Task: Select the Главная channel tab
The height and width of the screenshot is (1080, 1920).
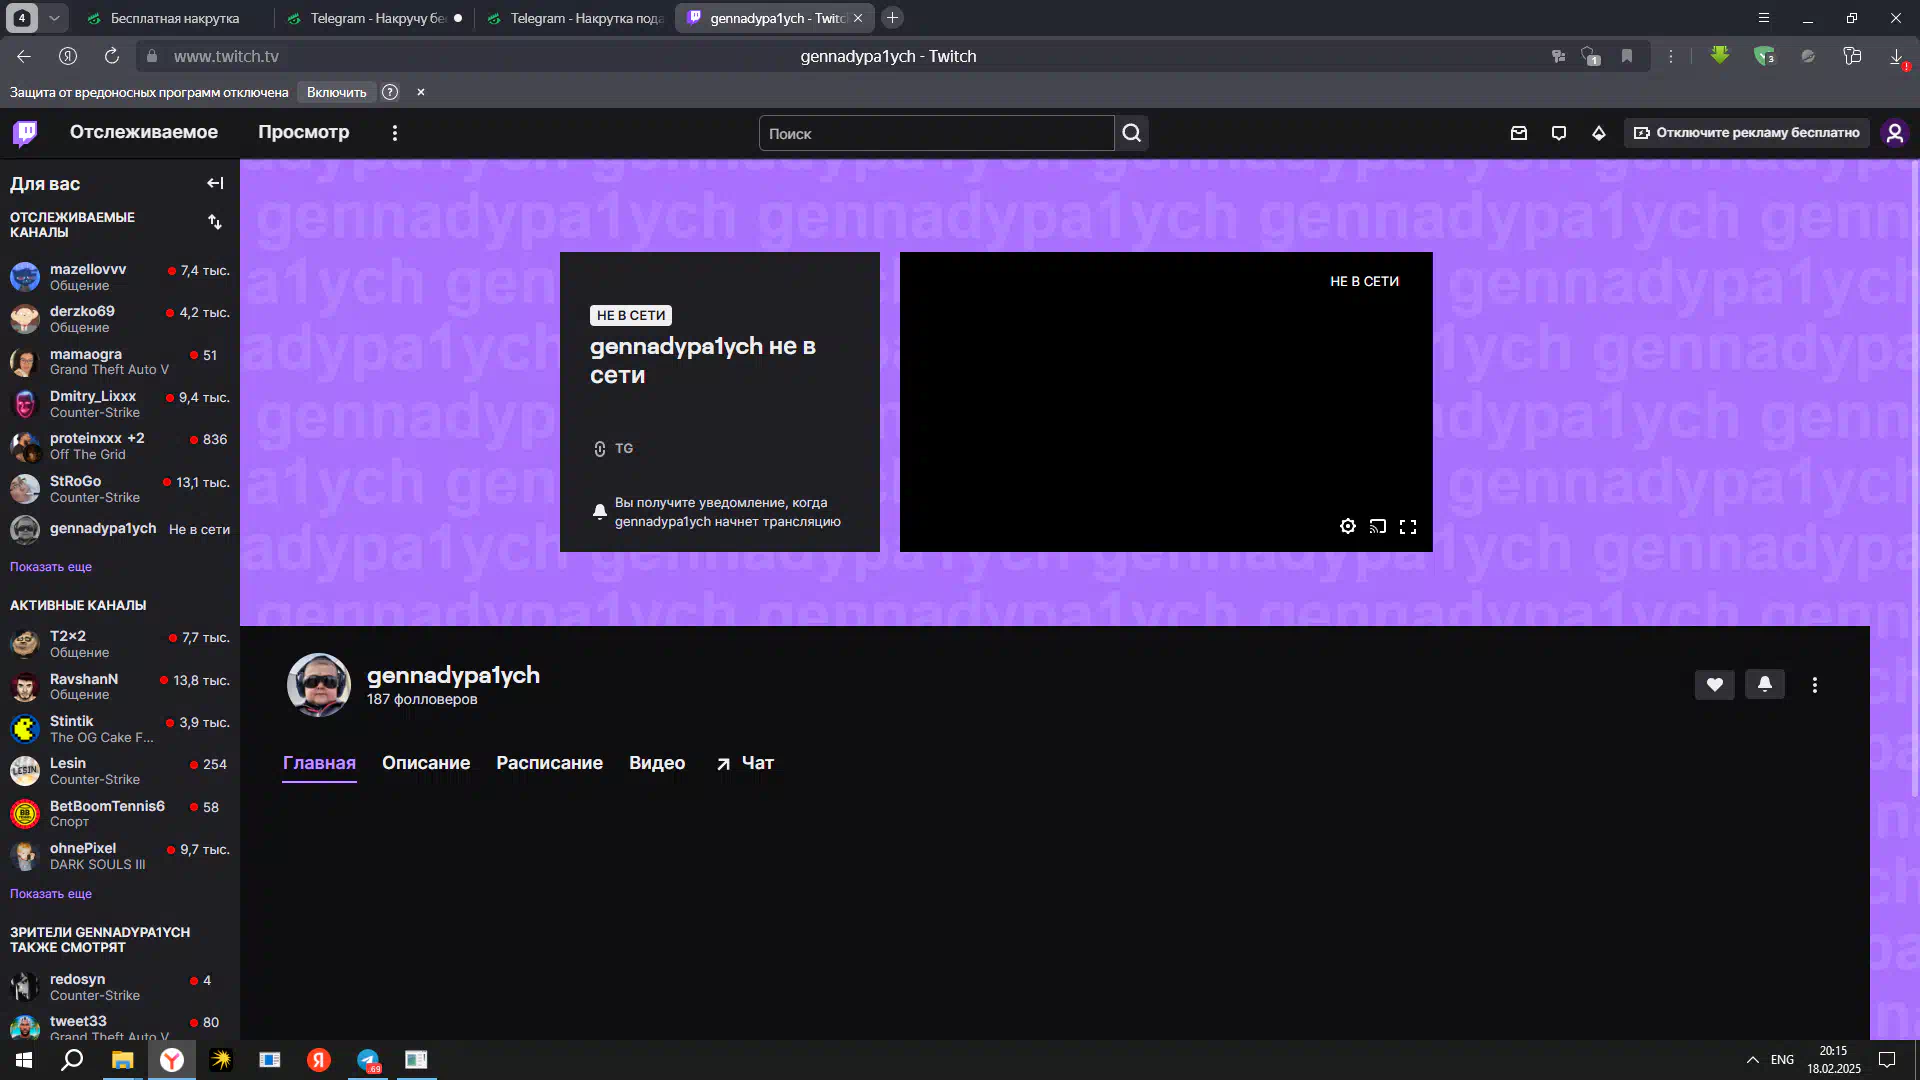Action: click(x=319, y=763)
